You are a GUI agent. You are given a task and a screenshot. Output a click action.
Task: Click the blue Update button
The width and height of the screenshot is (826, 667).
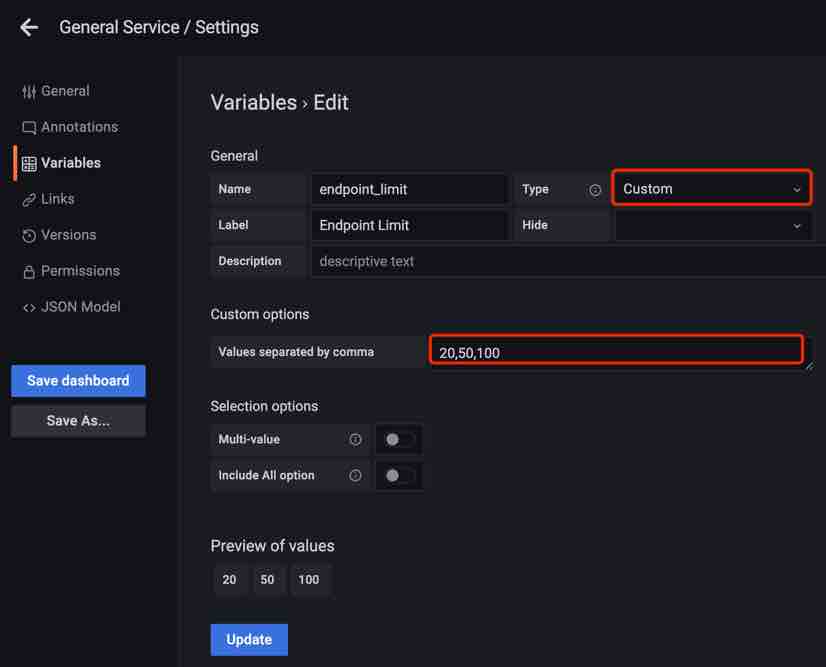tap(249, 640)
